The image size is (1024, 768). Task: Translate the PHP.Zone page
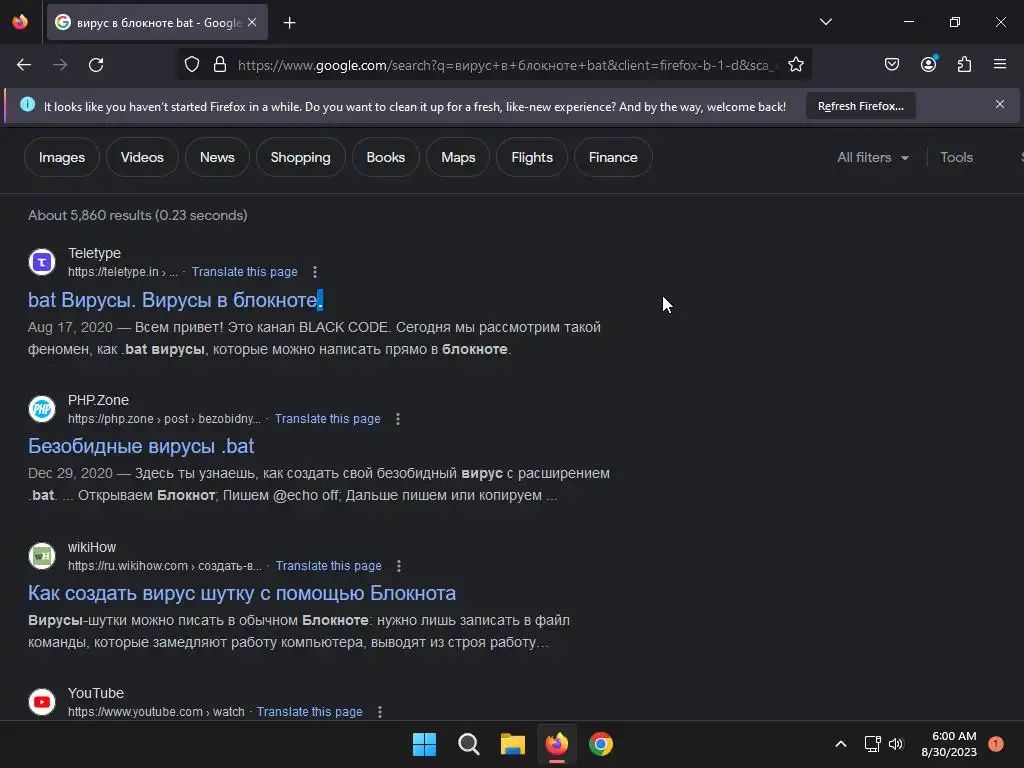click(x=327, y=419)
